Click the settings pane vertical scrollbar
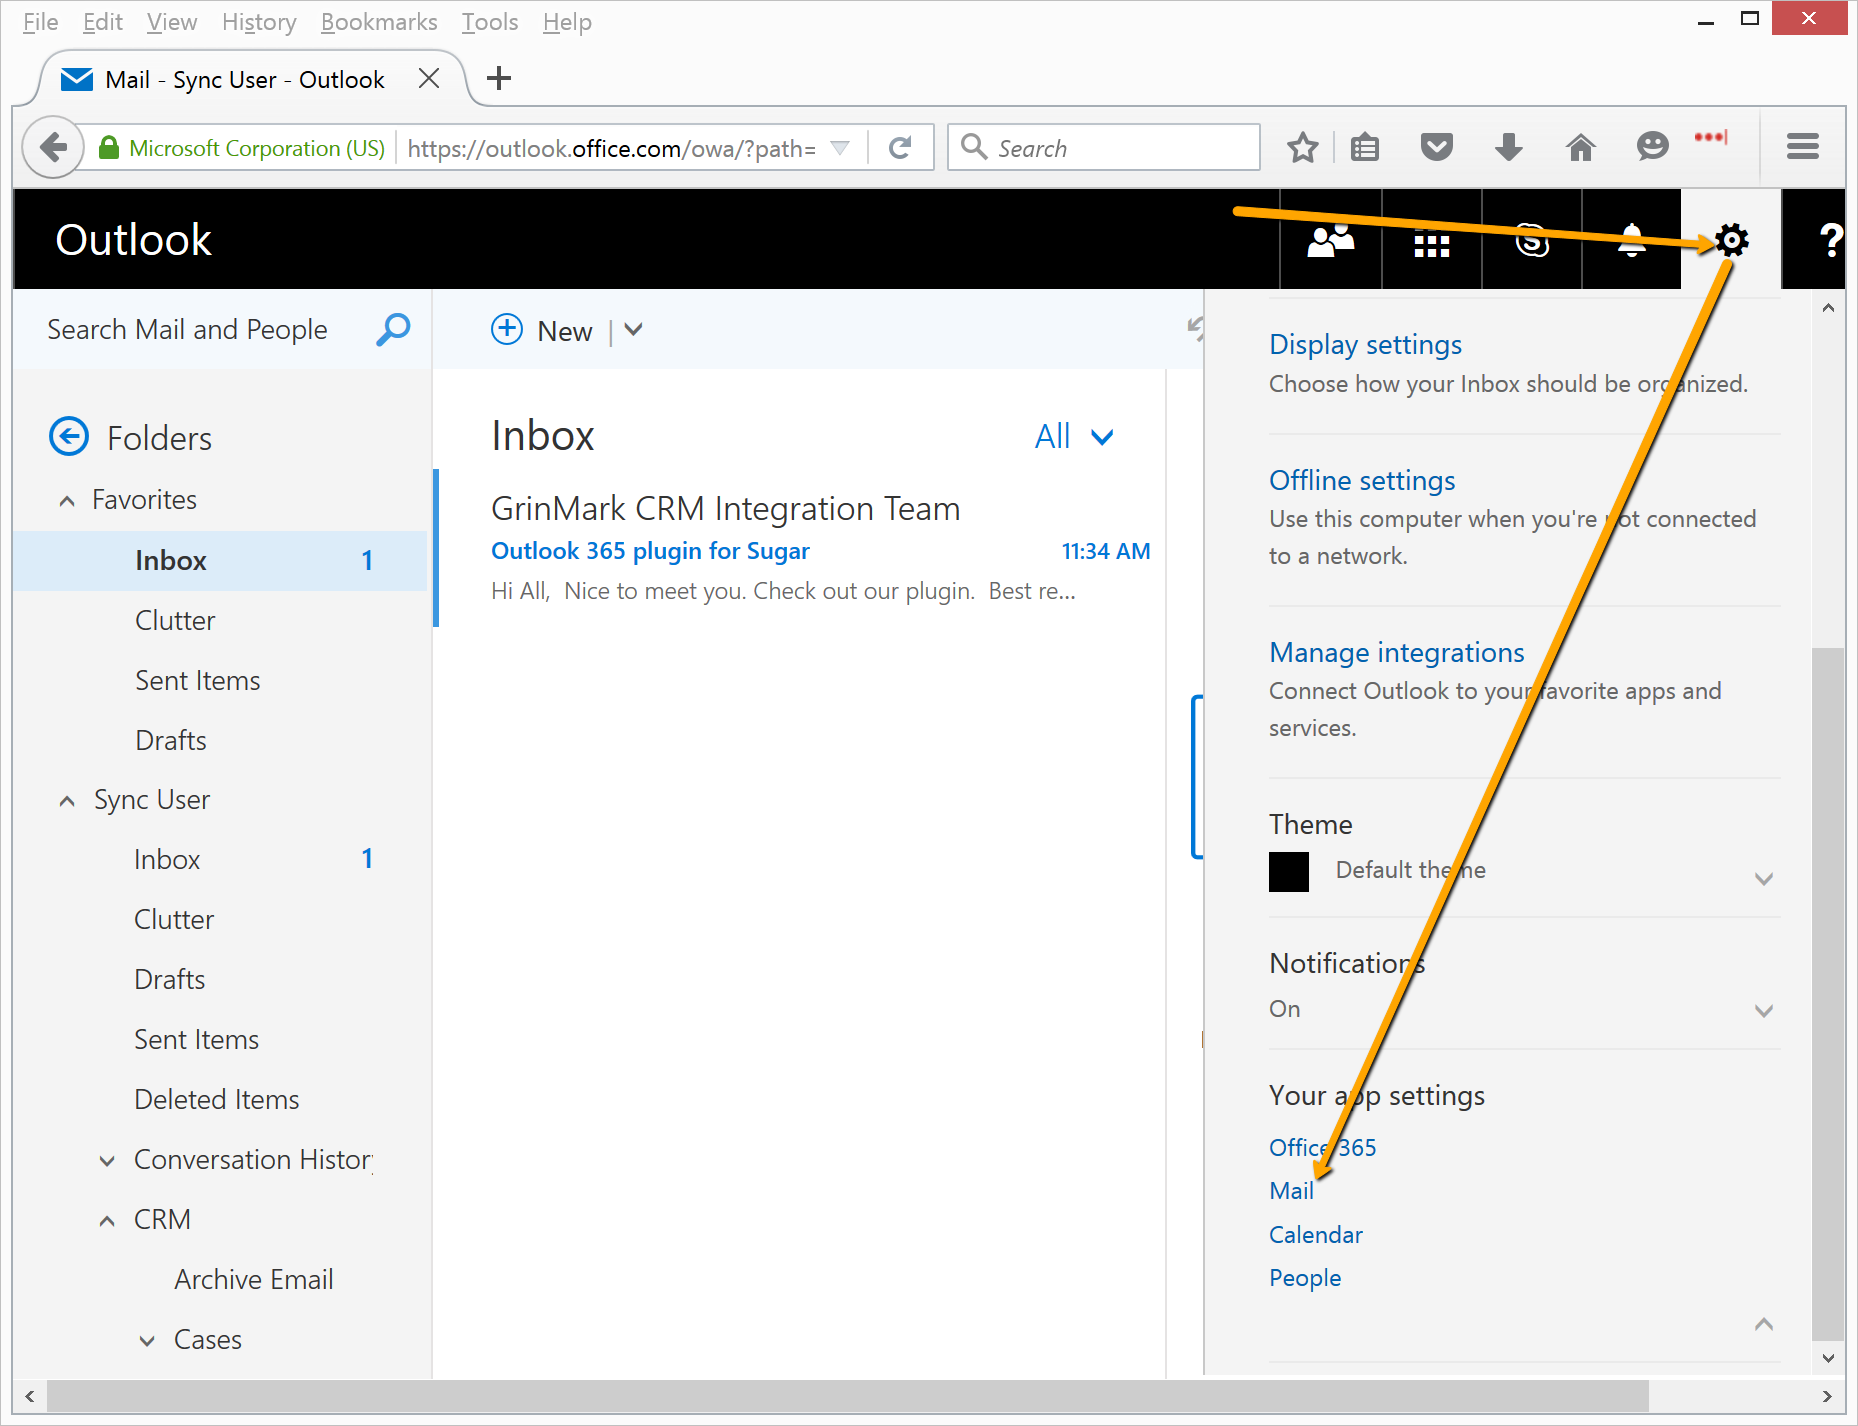 1828,992
